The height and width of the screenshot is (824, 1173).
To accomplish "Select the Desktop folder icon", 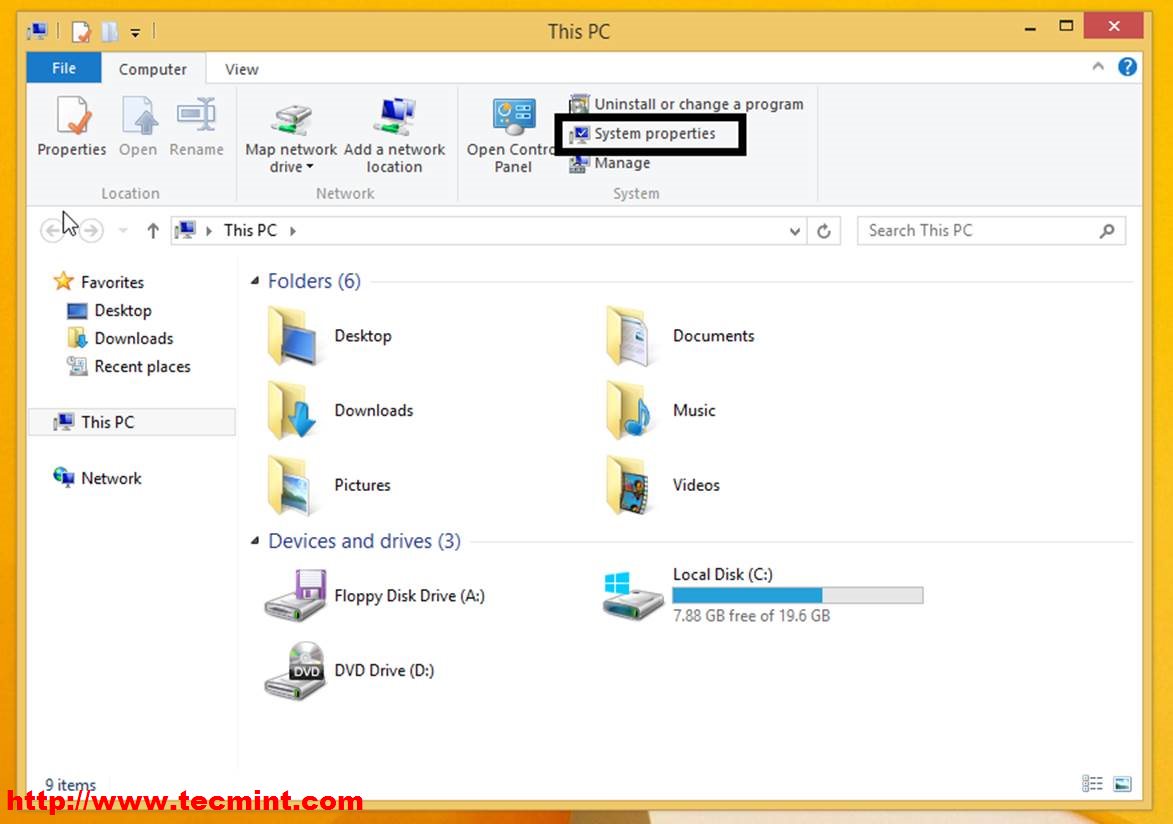I will pyautogui.click(x=295, y=336).
